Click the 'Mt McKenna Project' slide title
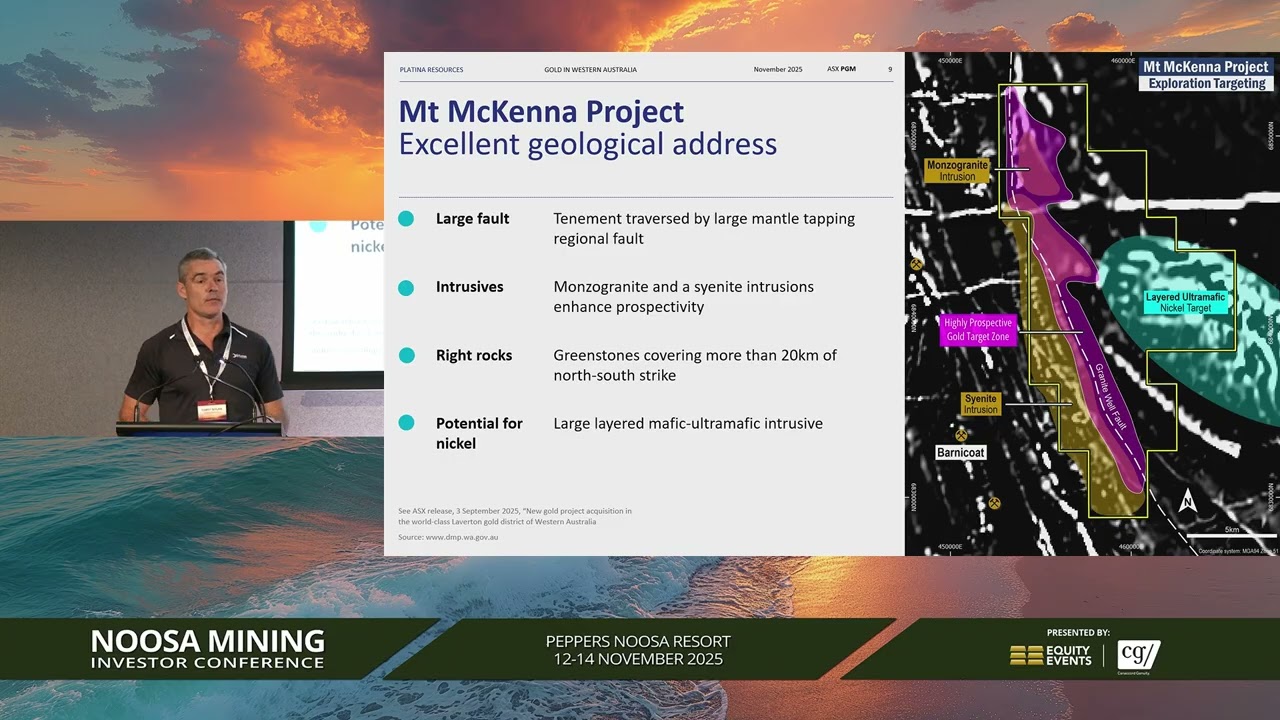The image size is (1280, 720). pos(541,111)
